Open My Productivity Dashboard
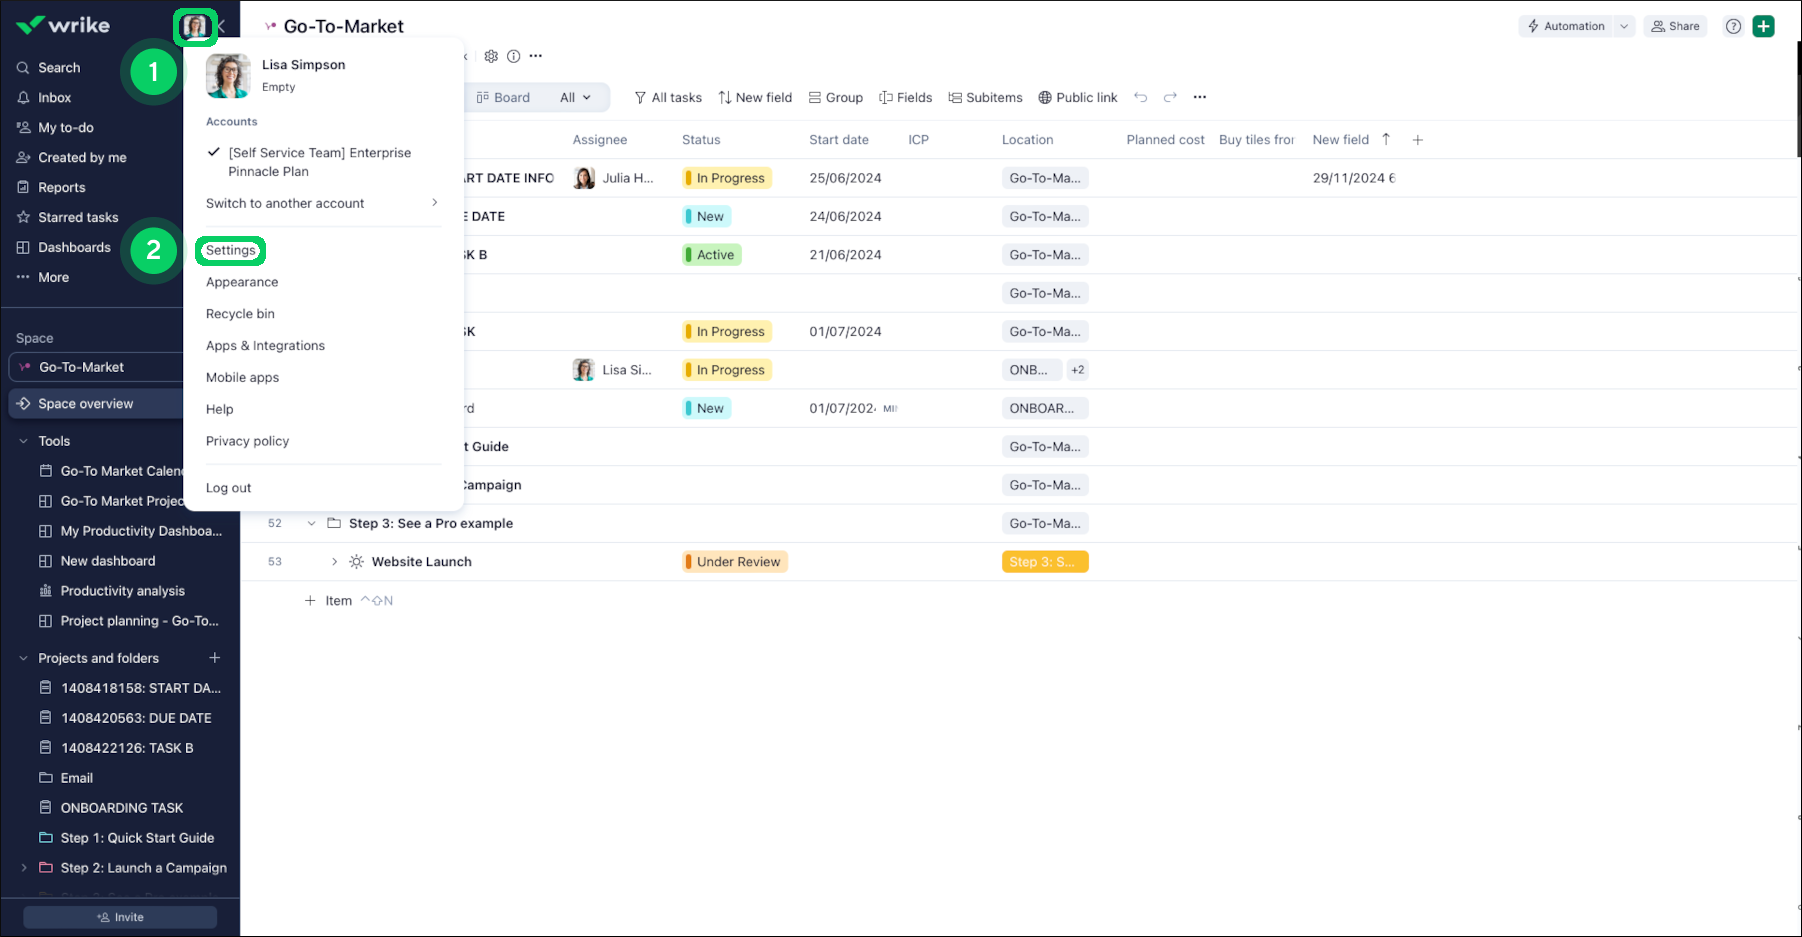Image resolution: width=1802 pixels, height=937 pixels. click(x=130, y=532)
